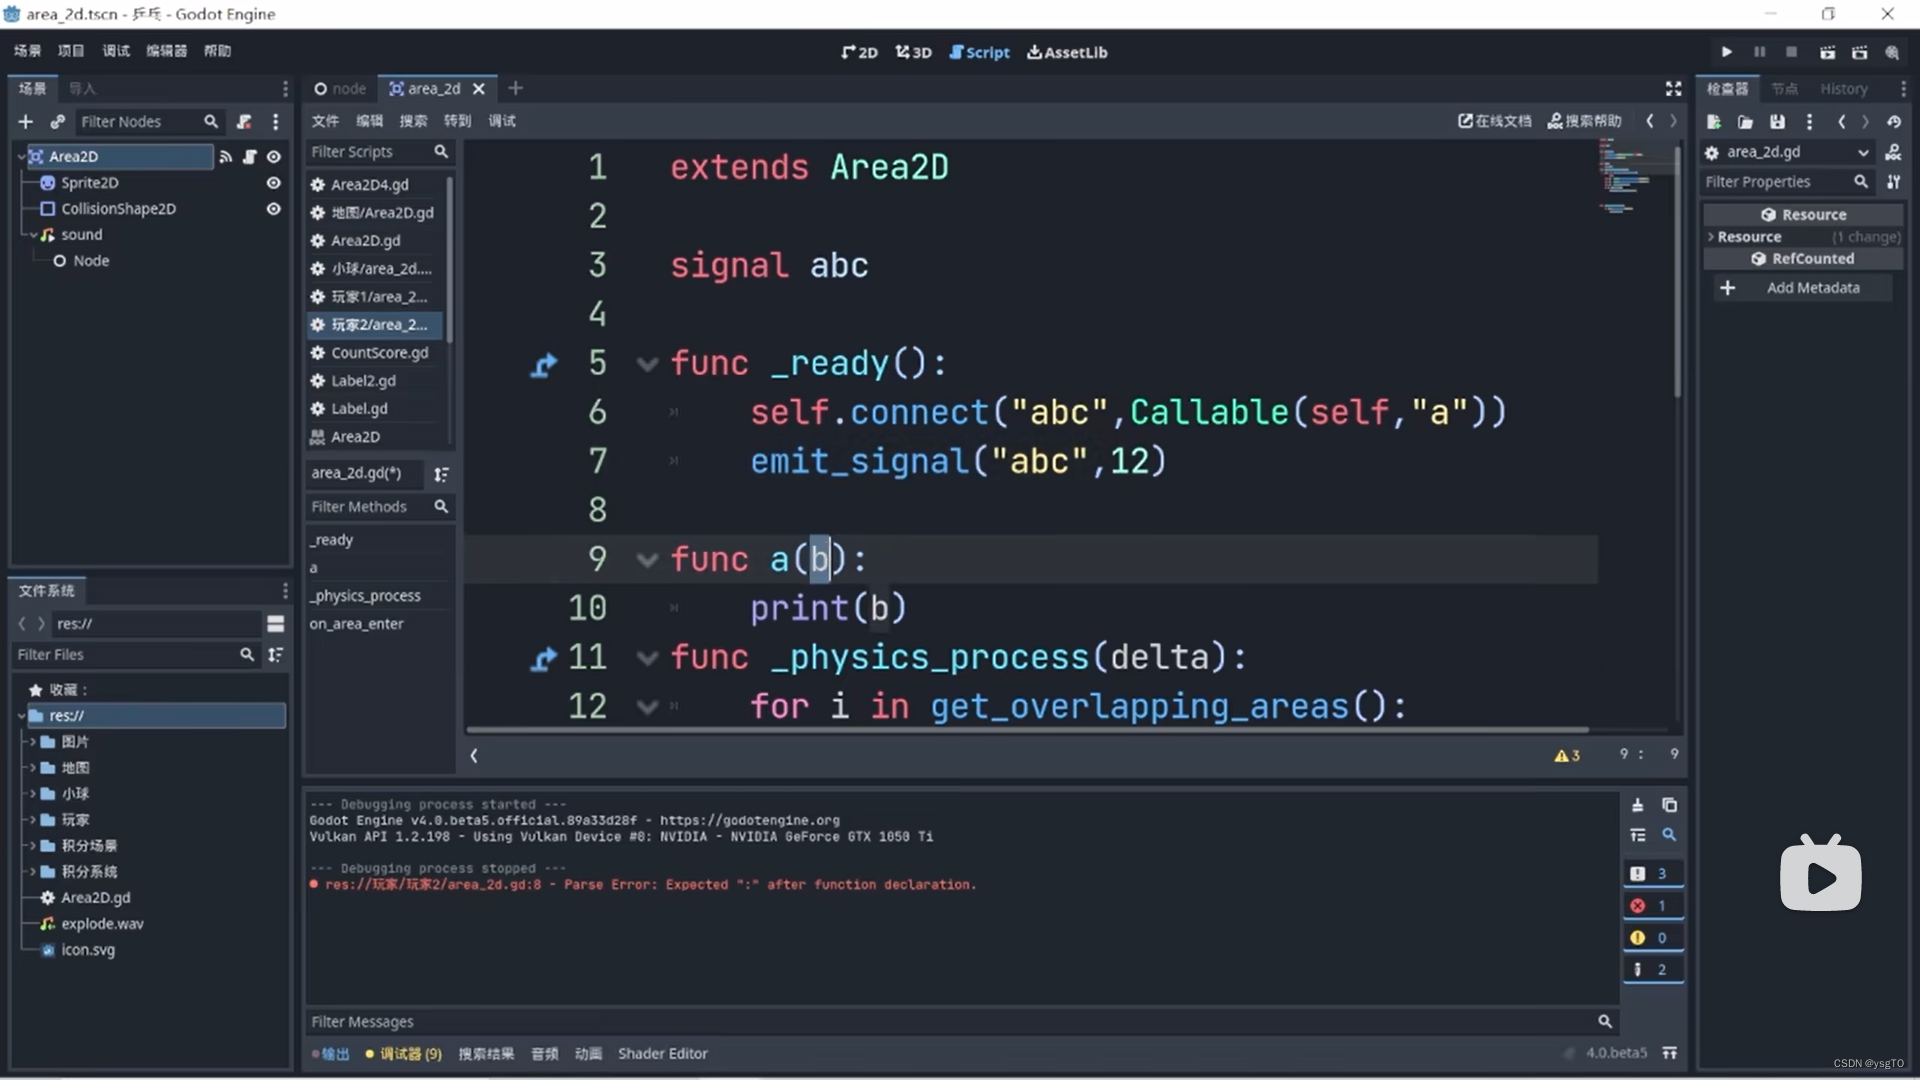
Task: Toggle visibility of Sprite2D node
Action: tap(273, 183)
